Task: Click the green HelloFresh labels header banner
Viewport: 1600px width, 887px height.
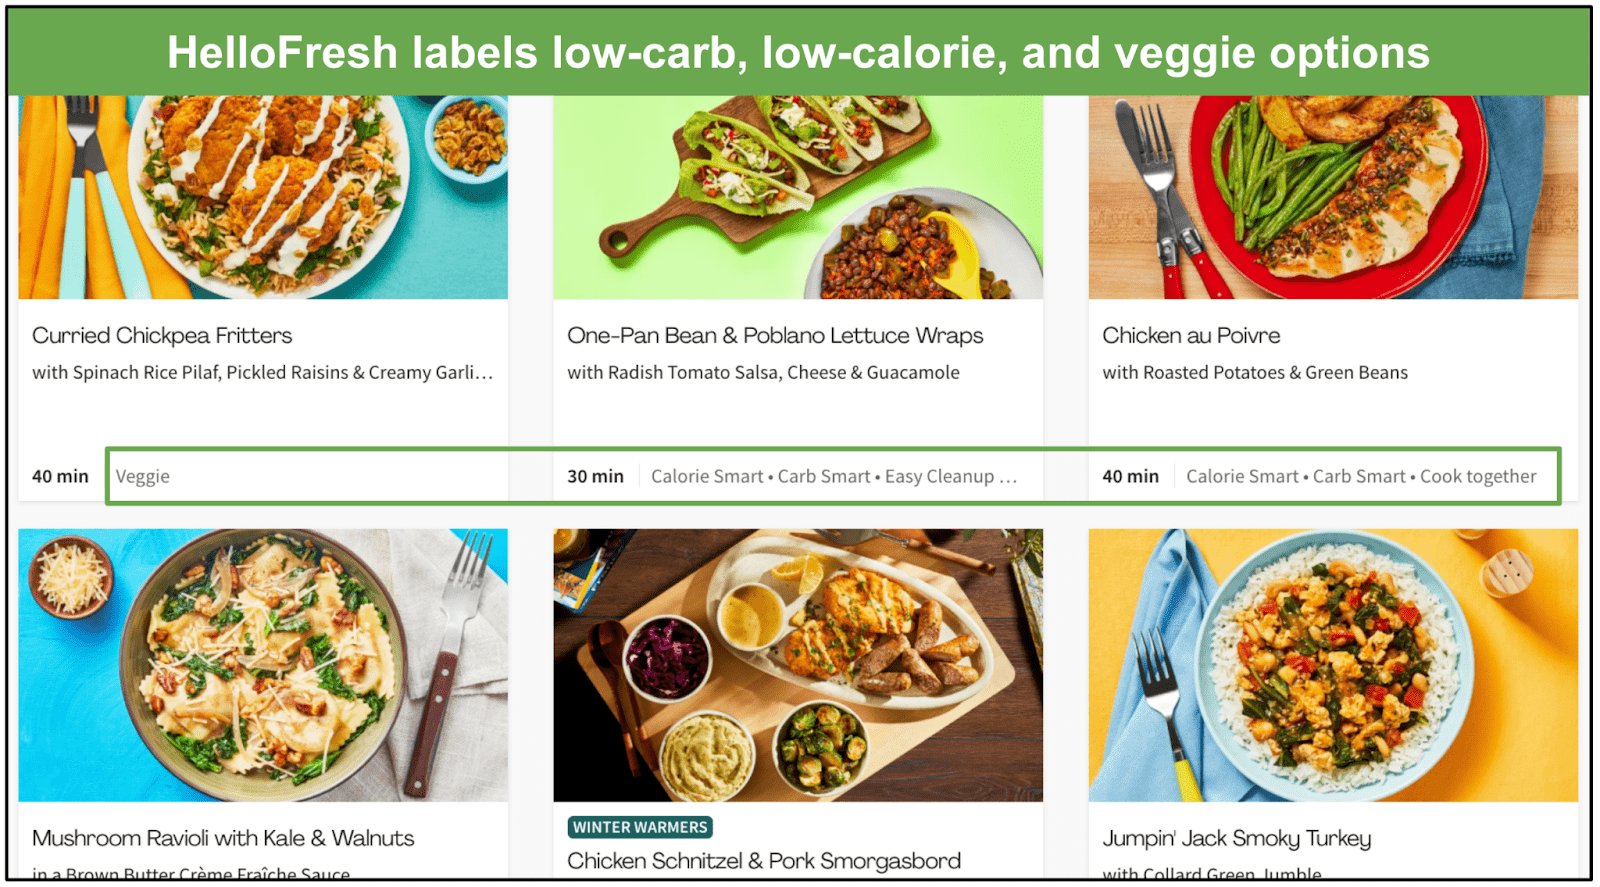Action: click(x=799, y=52)
